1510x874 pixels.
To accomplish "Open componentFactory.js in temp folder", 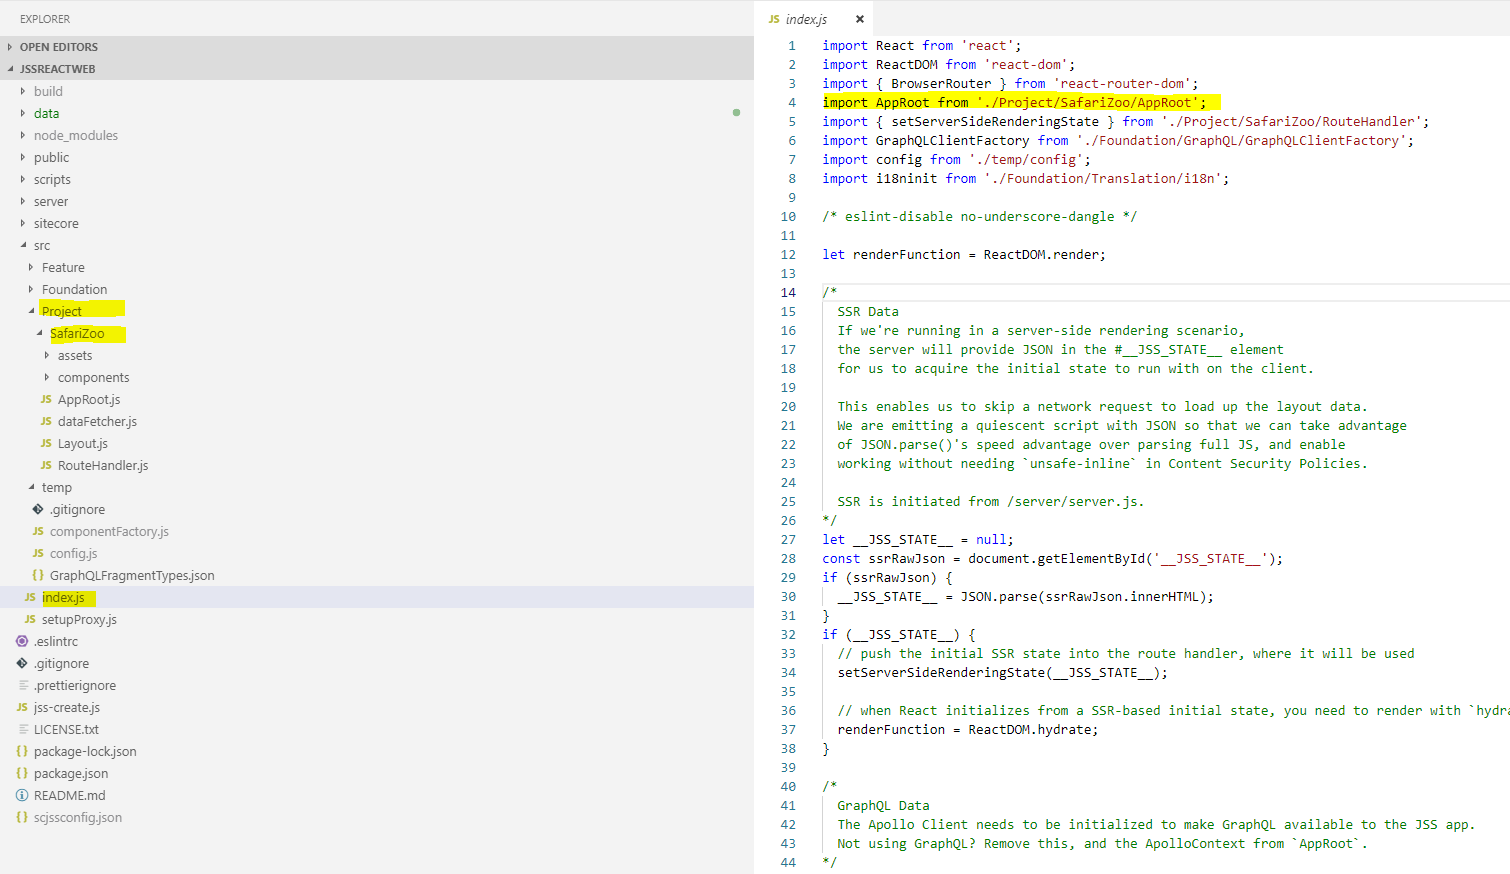I will click(x=109, y=531).
